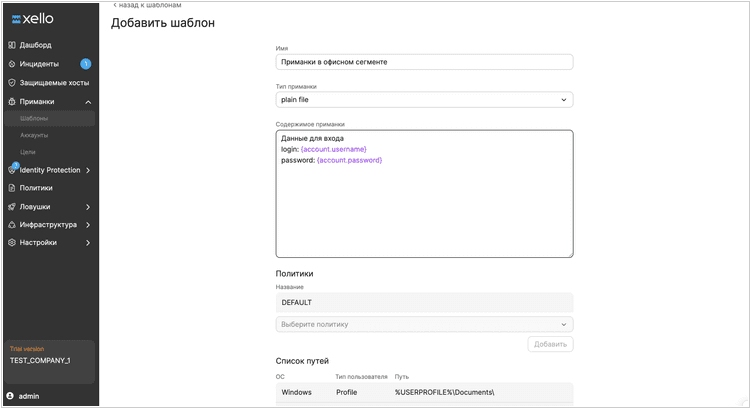Open the Выберите политику dropdown
Screen dimensions: 750x408
click(x=424, y=324)
